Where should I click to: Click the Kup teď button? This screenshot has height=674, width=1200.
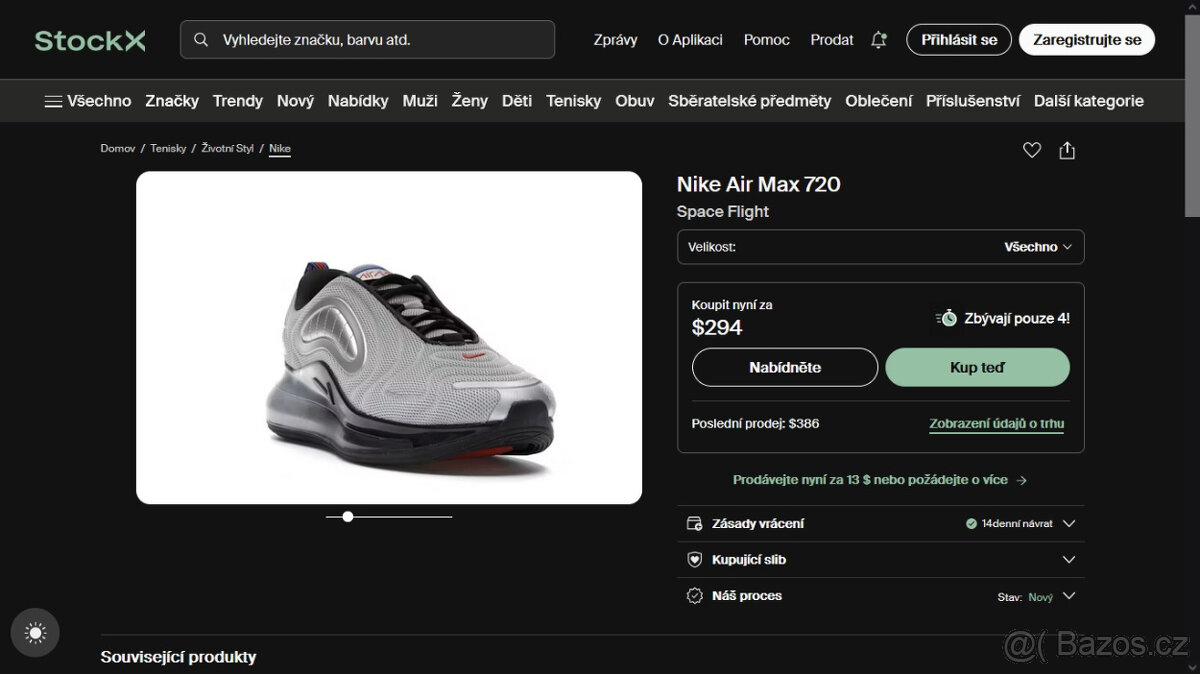tap(977, 367)
